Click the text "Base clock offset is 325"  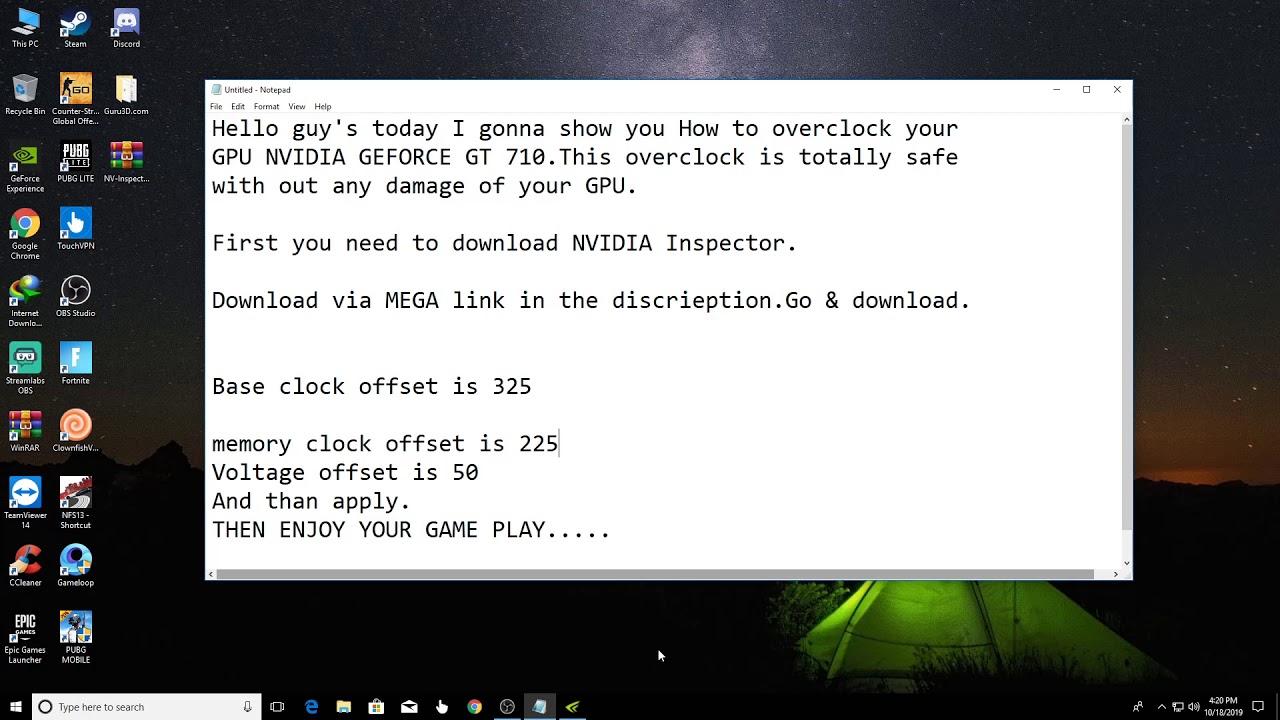371,386
